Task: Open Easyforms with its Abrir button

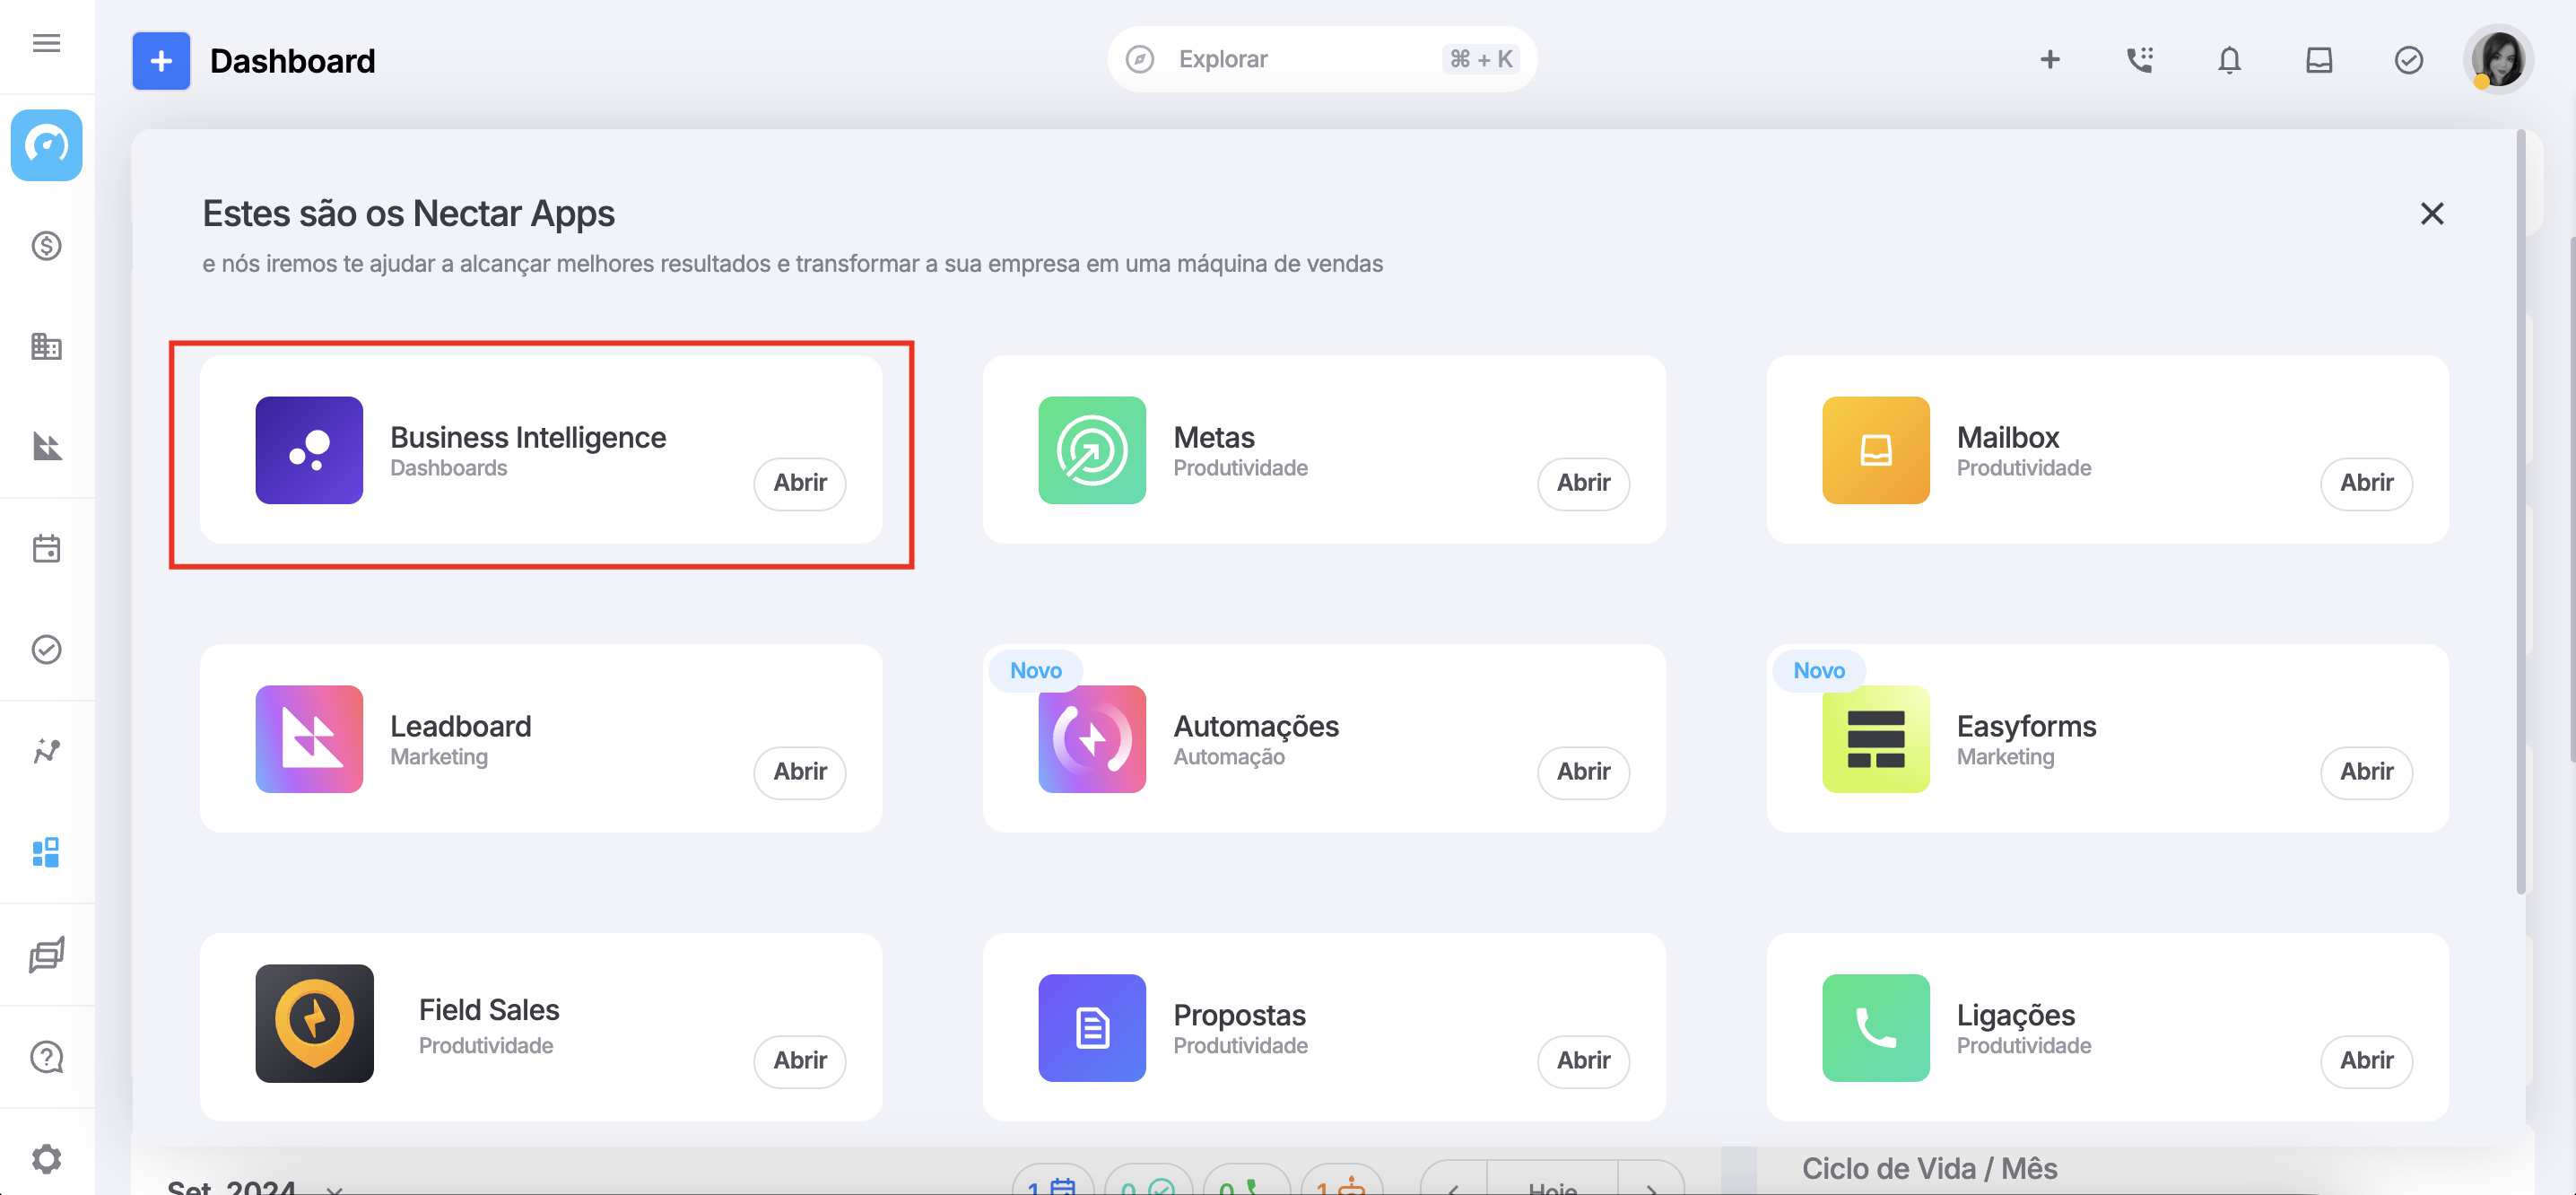Action: tap(2366, 773)
